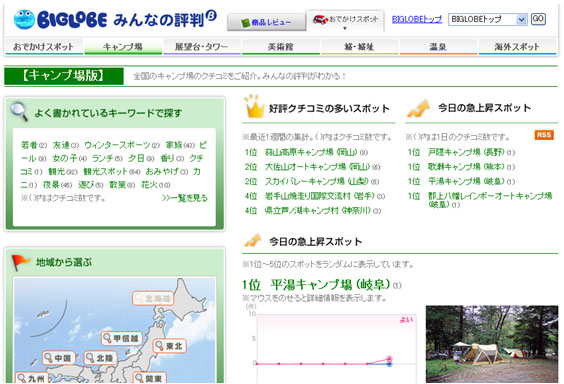Click the 夕日 keyword link

tap(137, 158)
